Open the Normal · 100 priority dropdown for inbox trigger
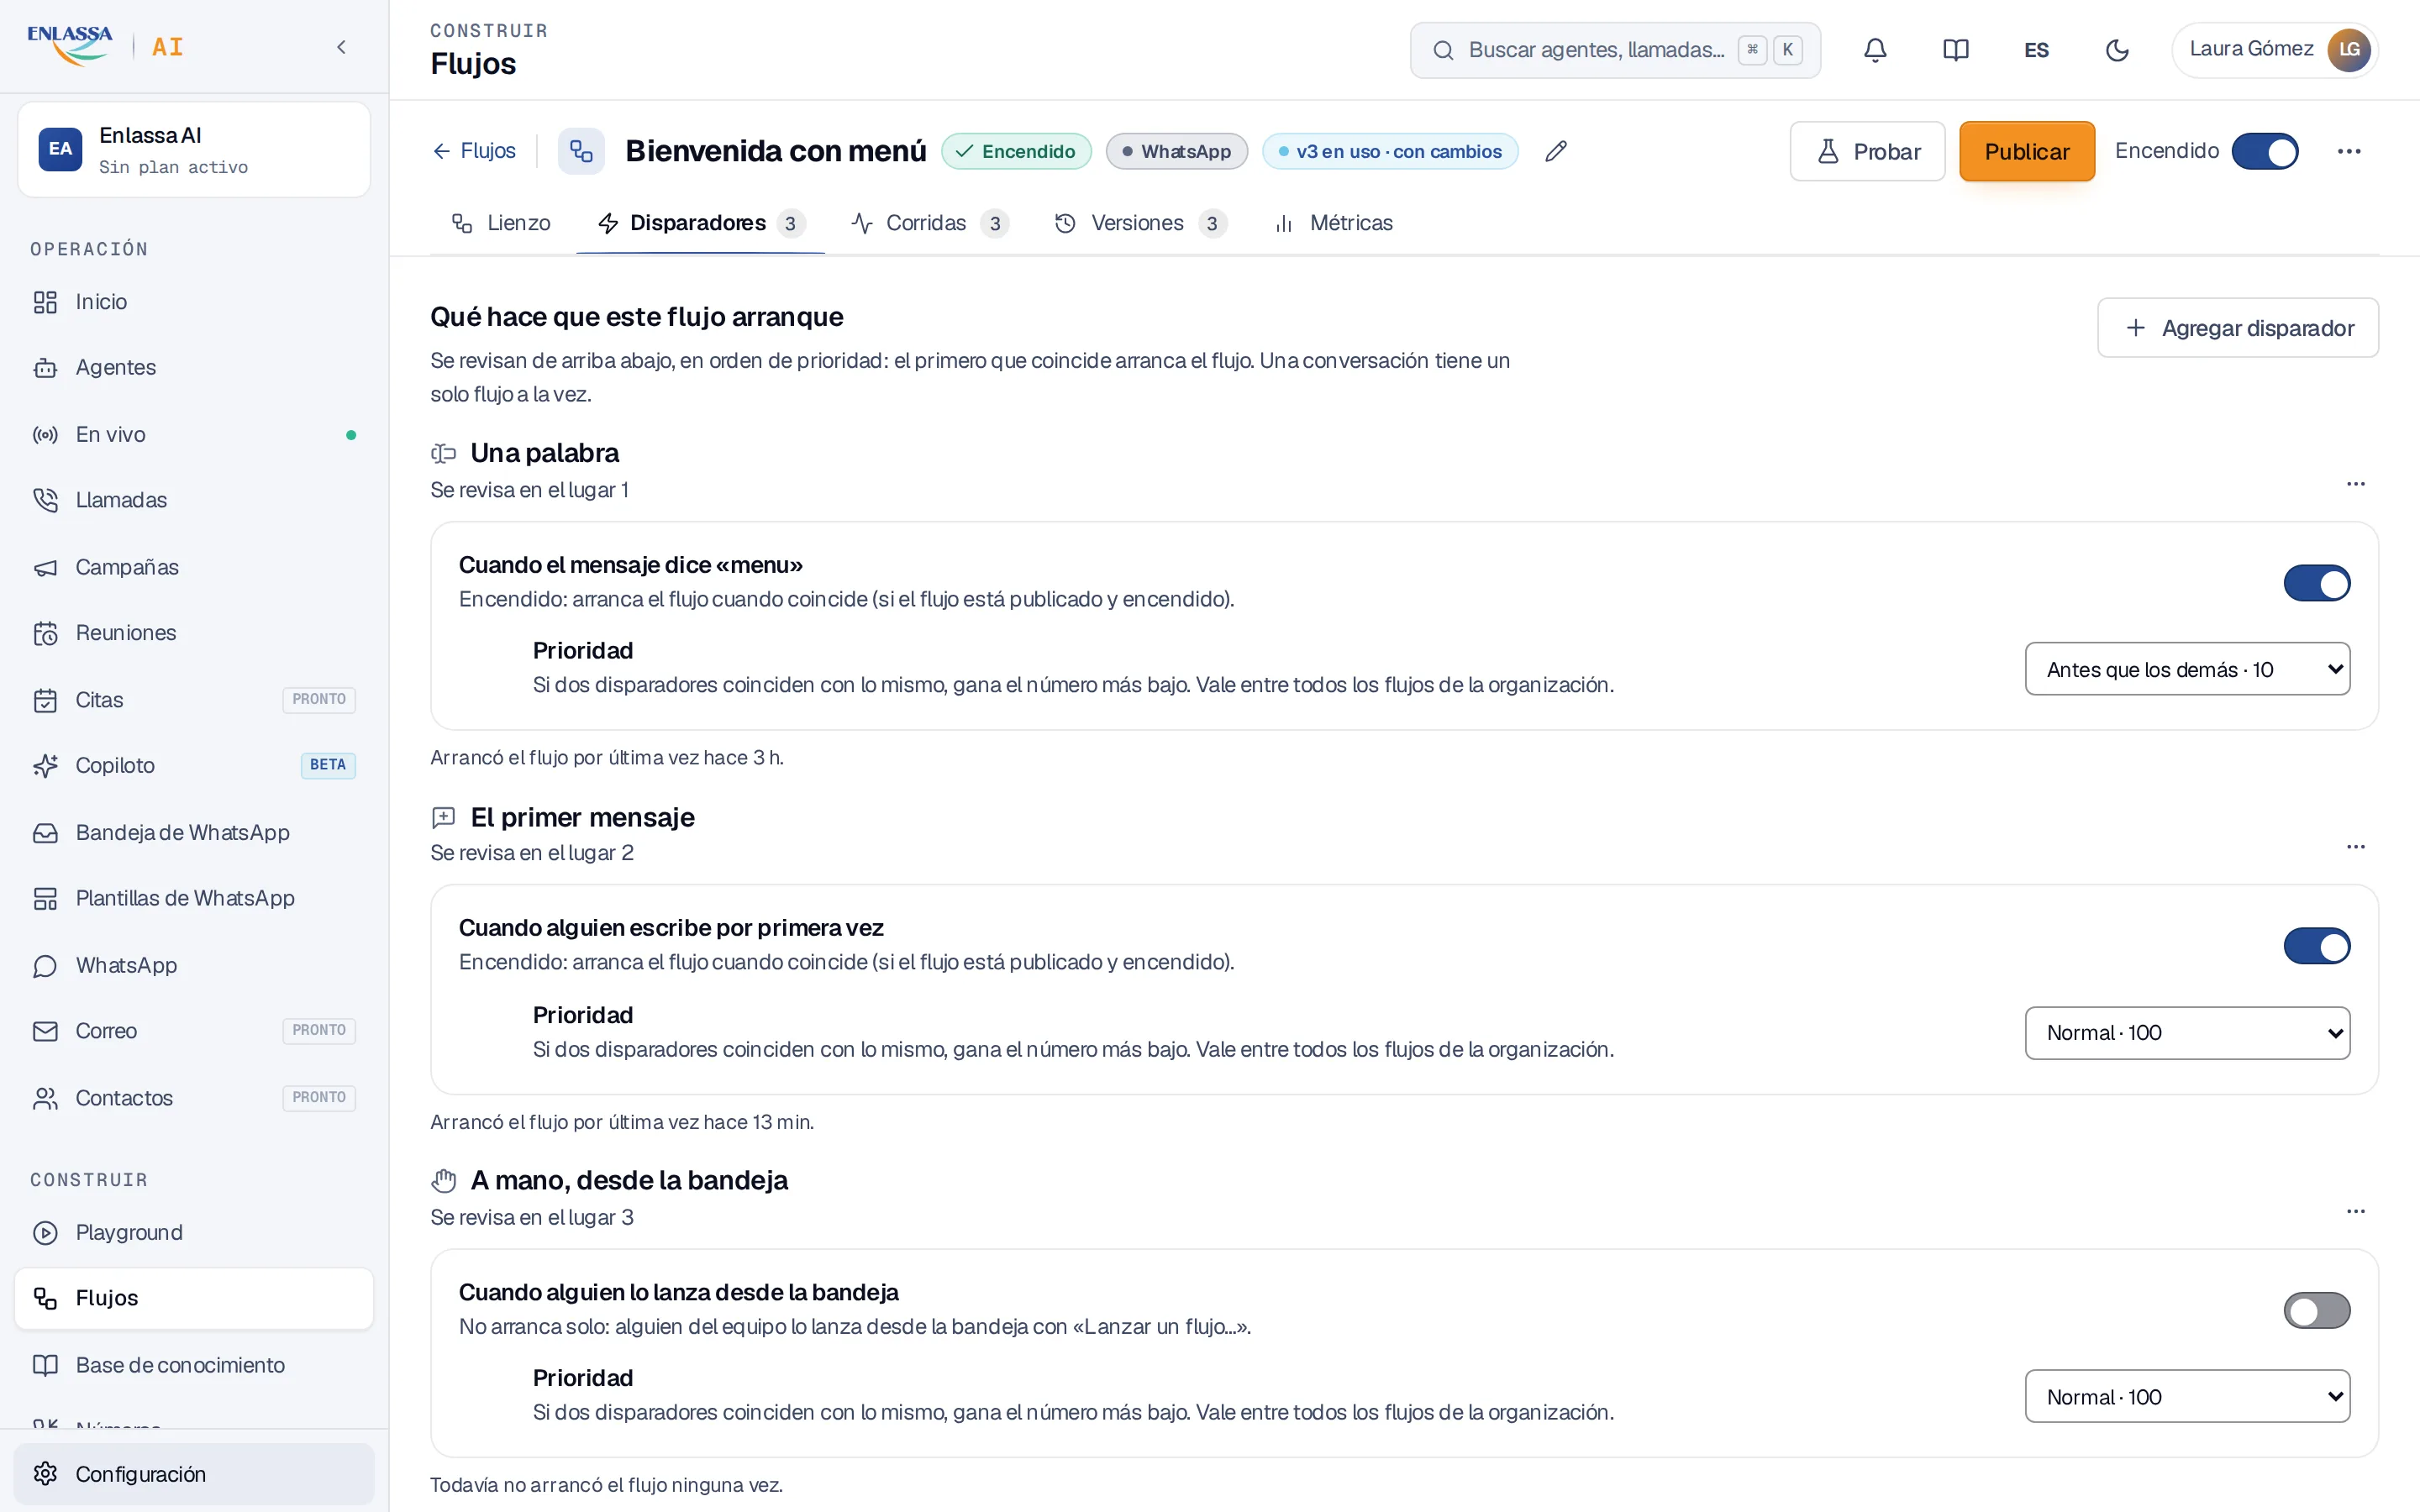 pyautogui.click(x=2187, y=1397)
